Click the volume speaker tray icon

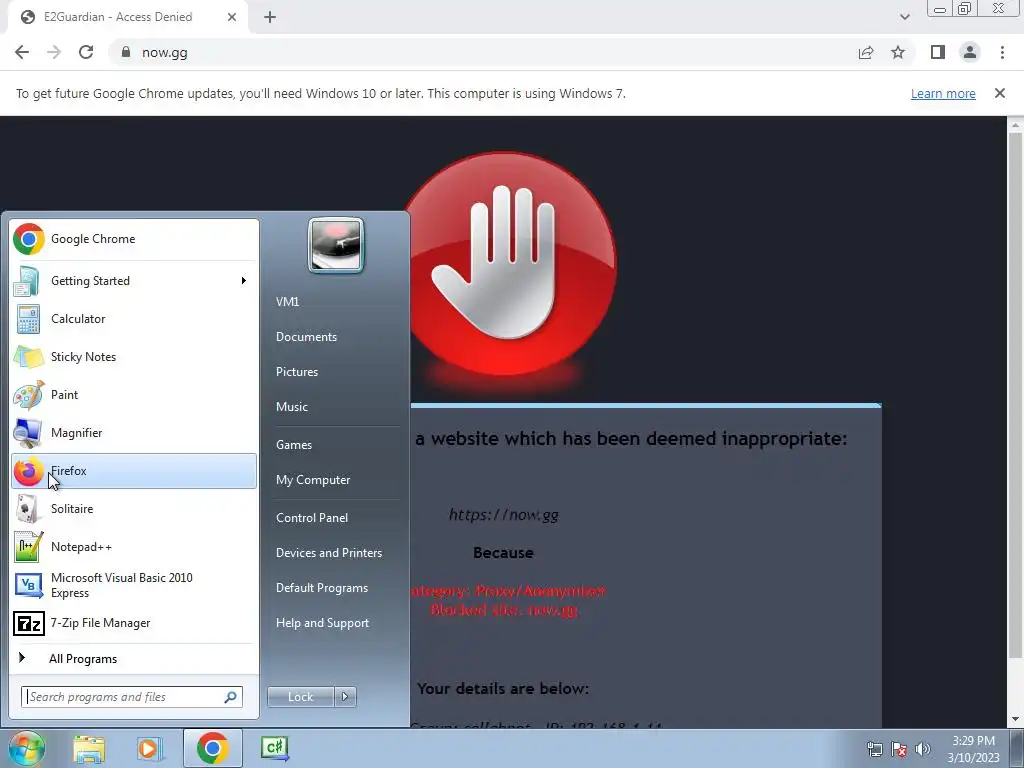tap(923, 749)
